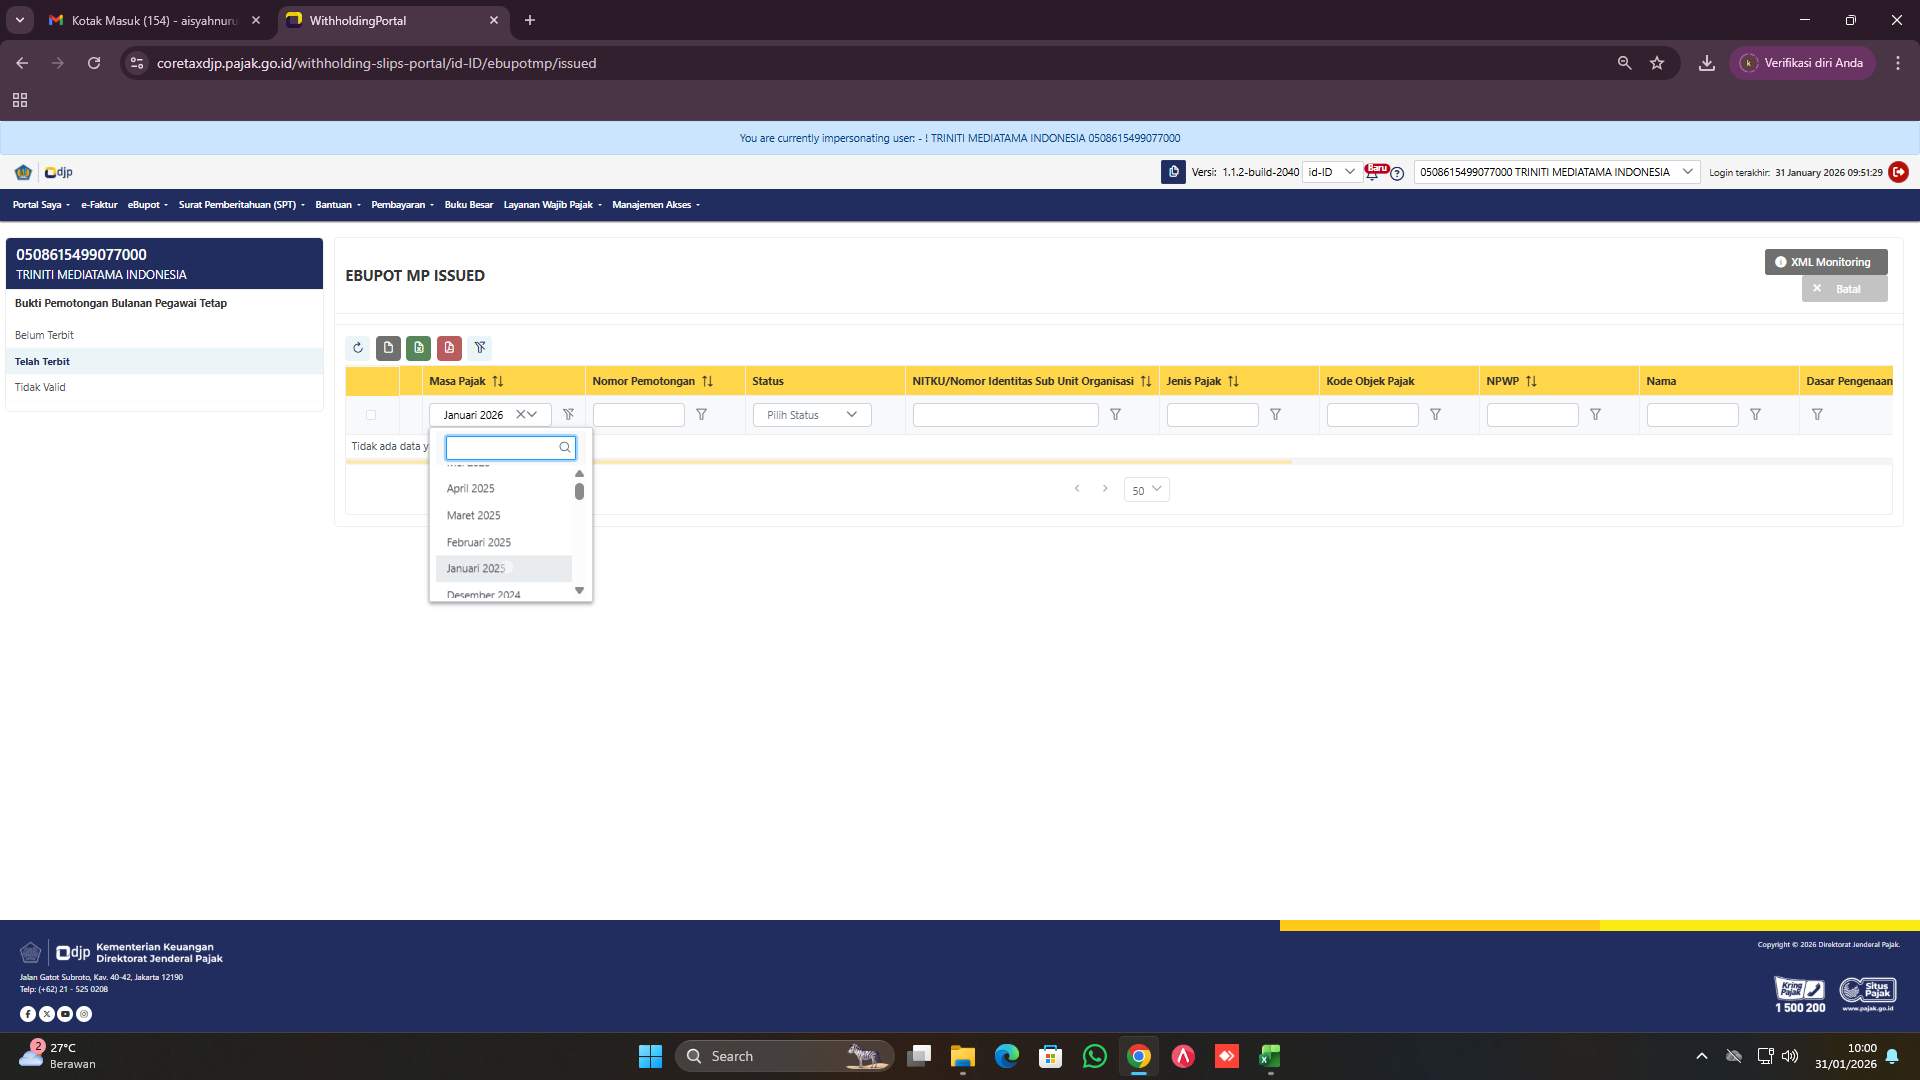This screenshot has height=1080, width=1920.
Task: Open WhatsApp from the taskbar
Action: click(1095, 1056)
